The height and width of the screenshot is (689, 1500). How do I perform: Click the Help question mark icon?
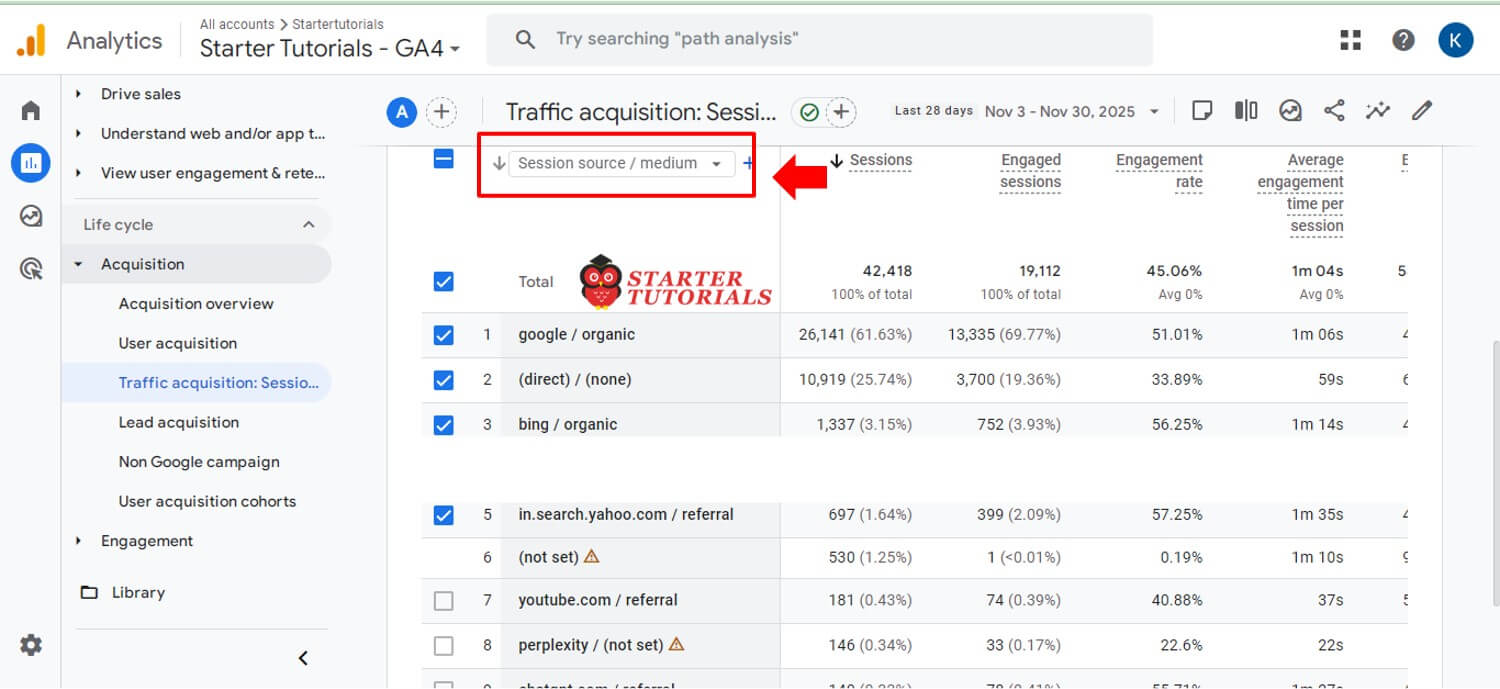coord(1403,40)
